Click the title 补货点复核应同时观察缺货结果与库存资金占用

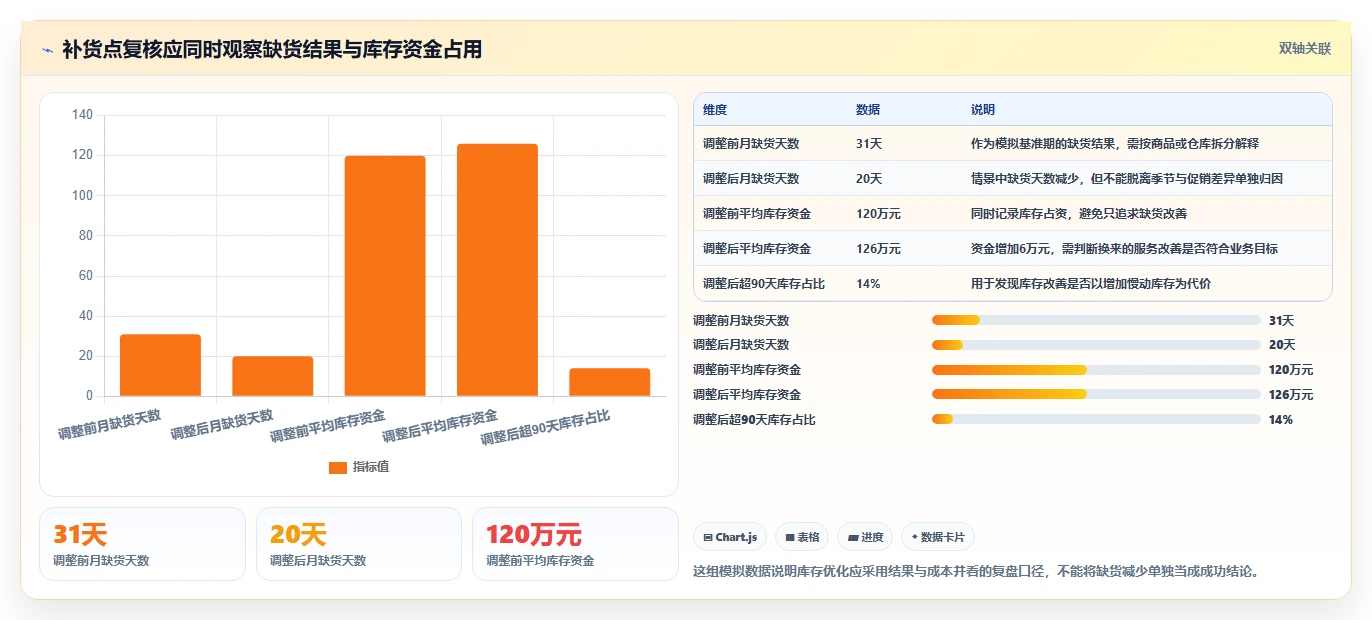point(272,49)
